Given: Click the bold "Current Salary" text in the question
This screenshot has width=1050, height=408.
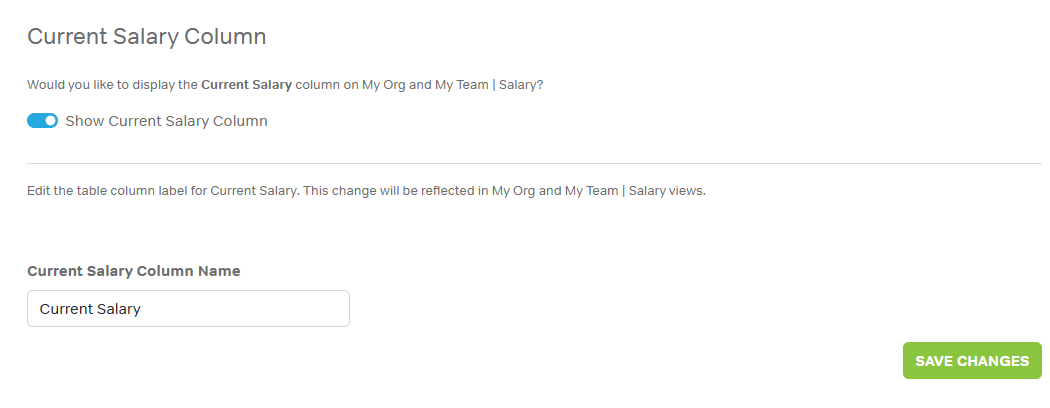Looking at the screenshot, I should click(246, 85).
